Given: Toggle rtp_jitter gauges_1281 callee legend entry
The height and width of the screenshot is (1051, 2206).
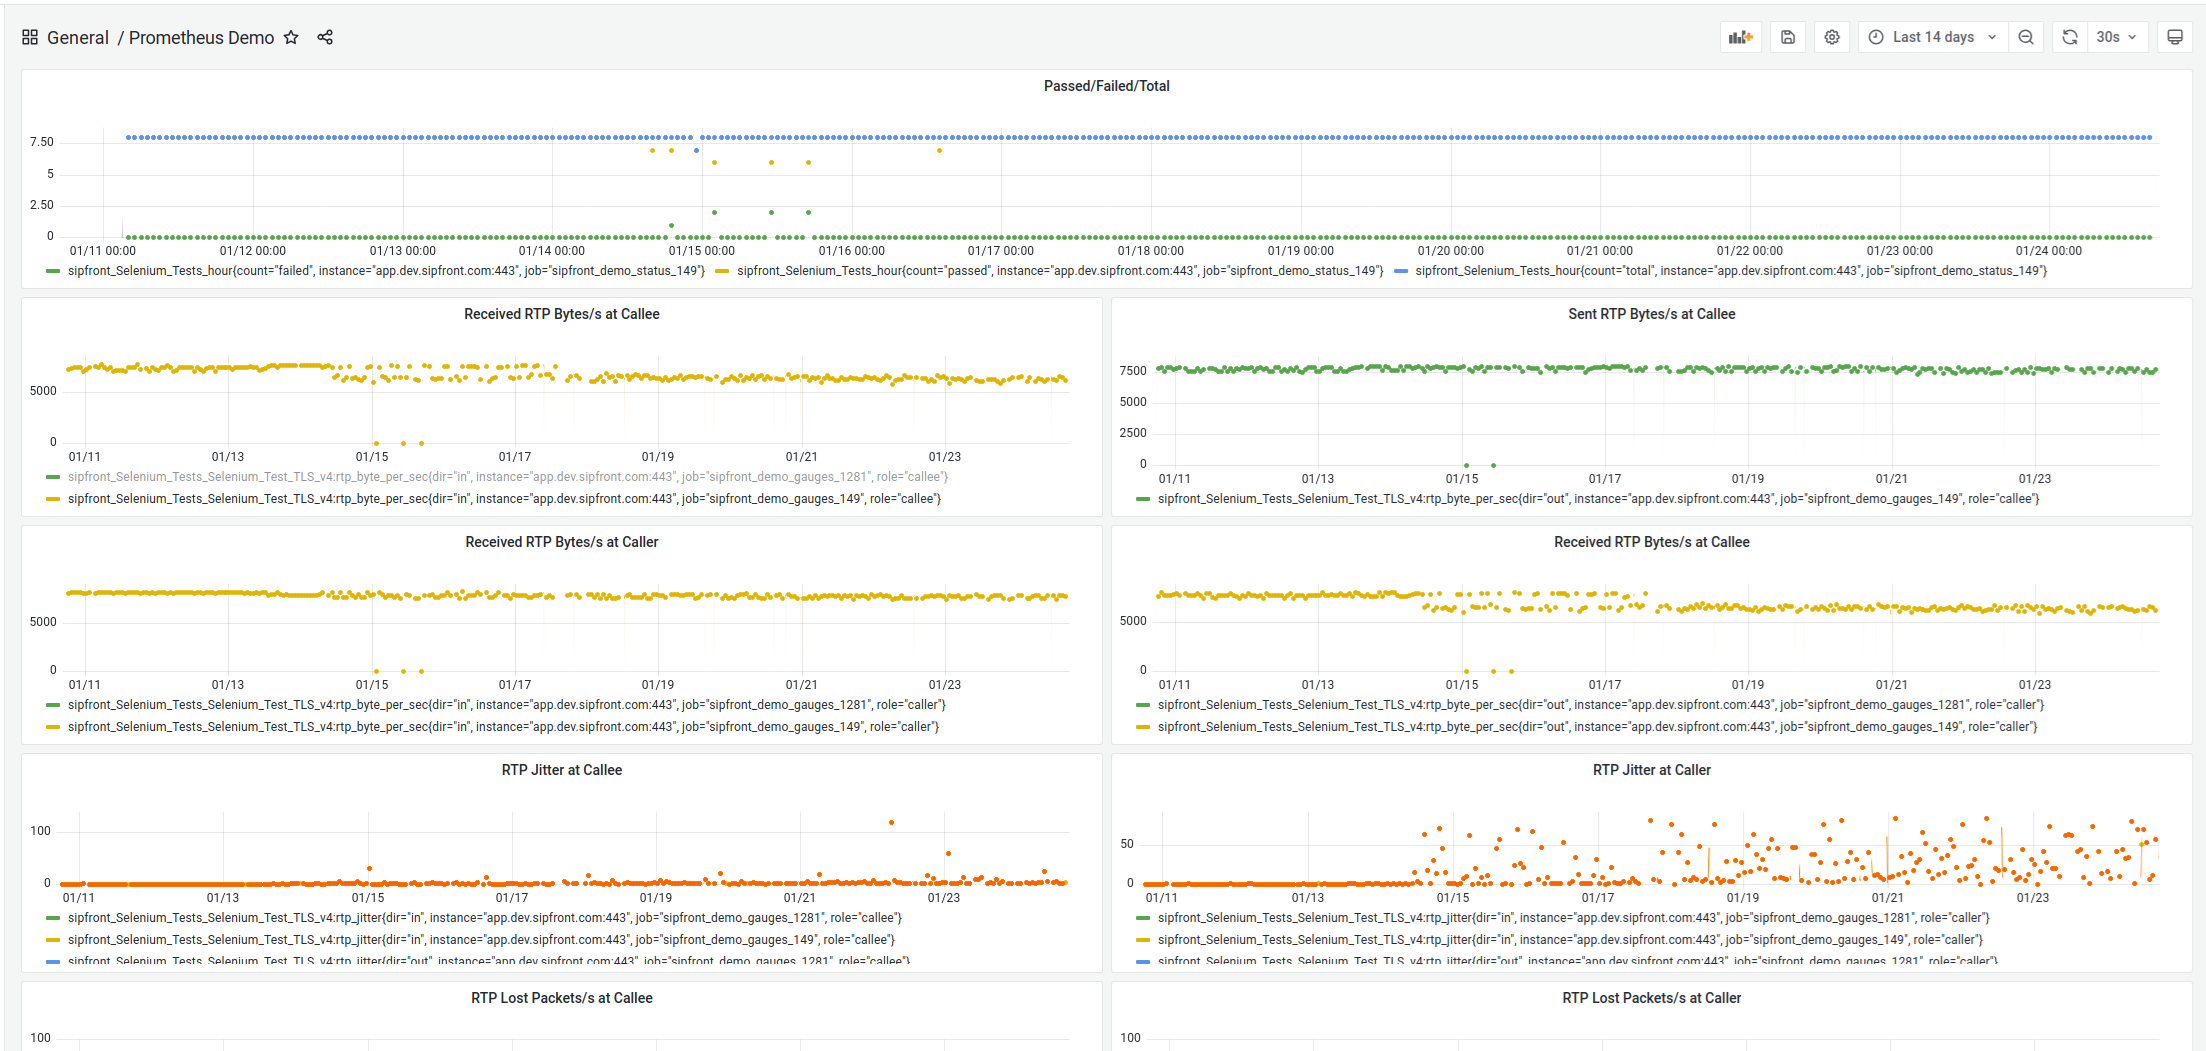Looking at the screenshot, I should [485, 918].
